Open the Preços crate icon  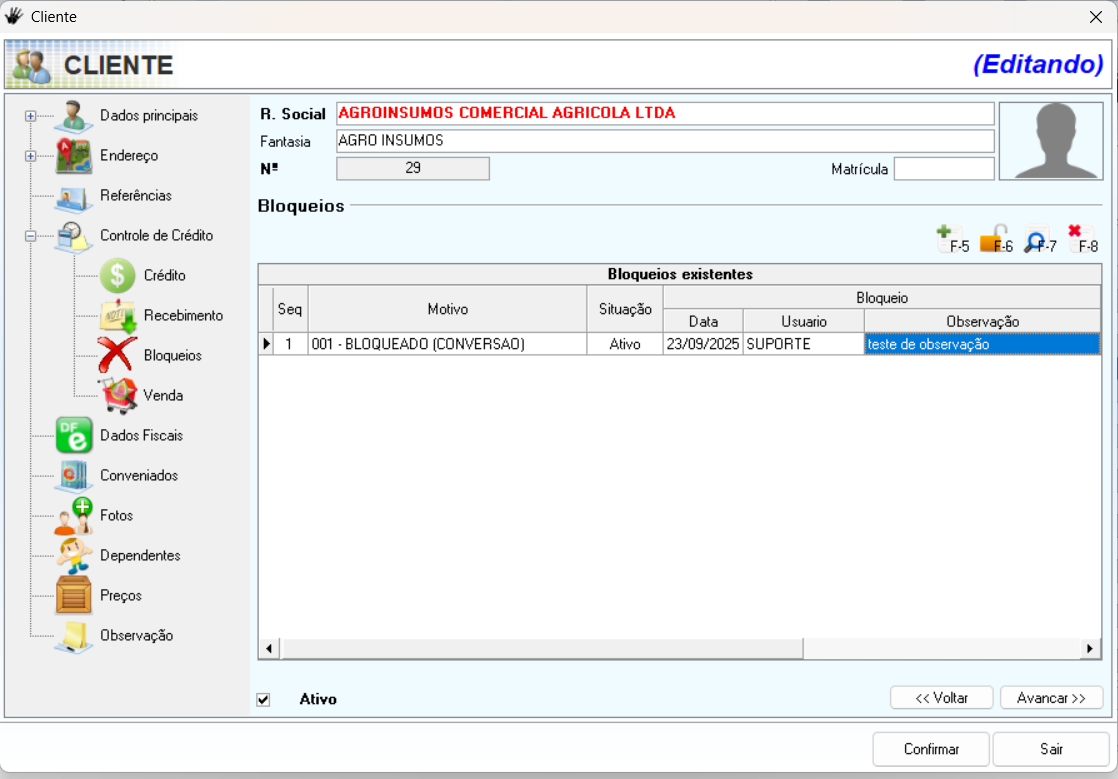tap(73, 596)
